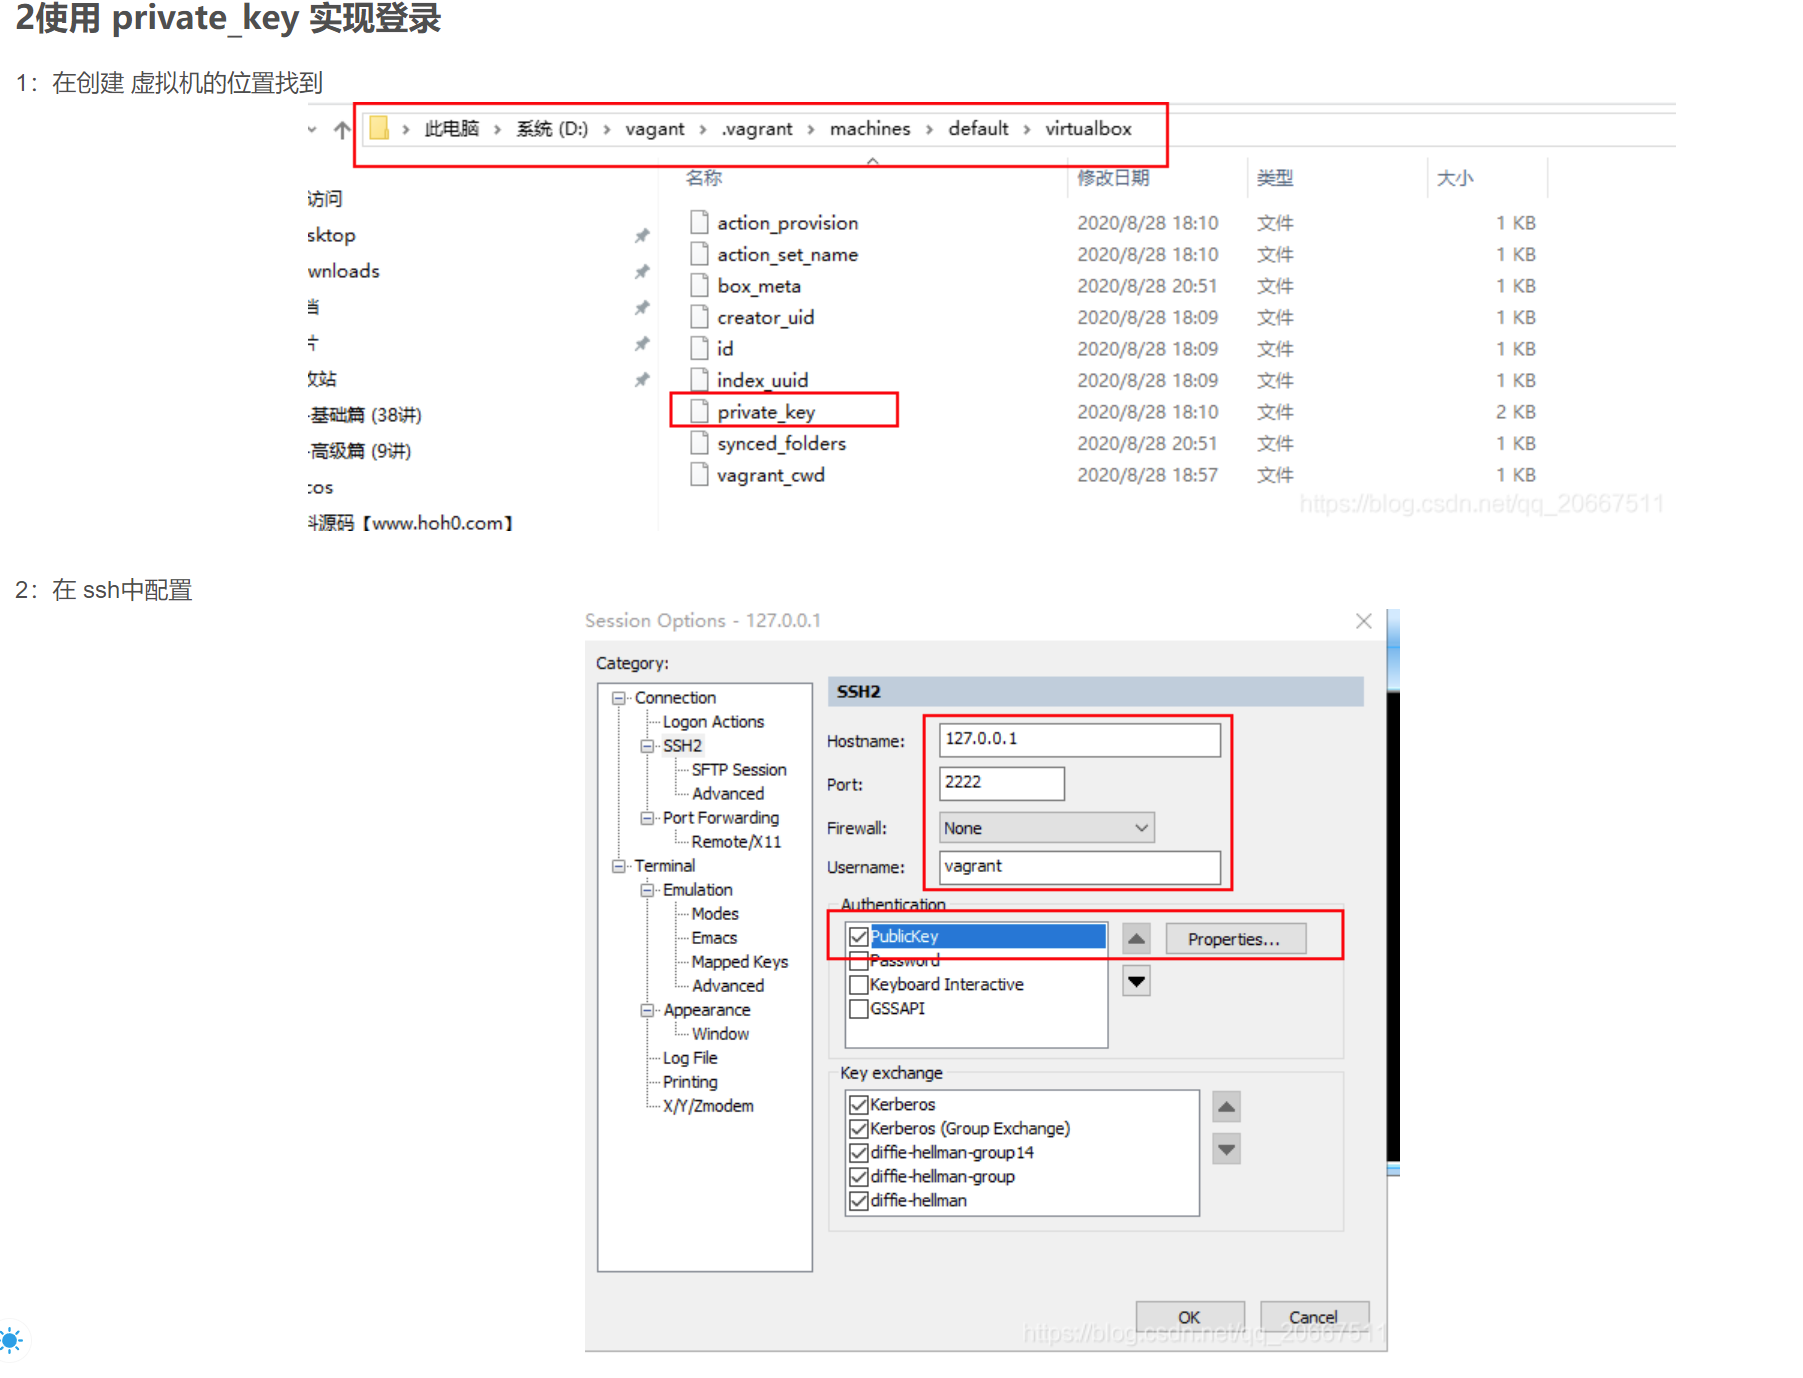Uncheck the Kerberos key exchange checkbox
1803x1378 pixels.
tap(858, 1105)
